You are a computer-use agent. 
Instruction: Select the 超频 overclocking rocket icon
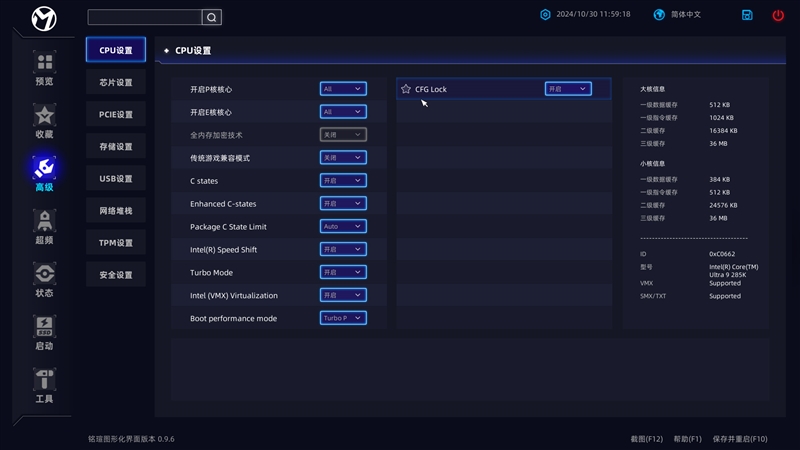pos(44,222)
